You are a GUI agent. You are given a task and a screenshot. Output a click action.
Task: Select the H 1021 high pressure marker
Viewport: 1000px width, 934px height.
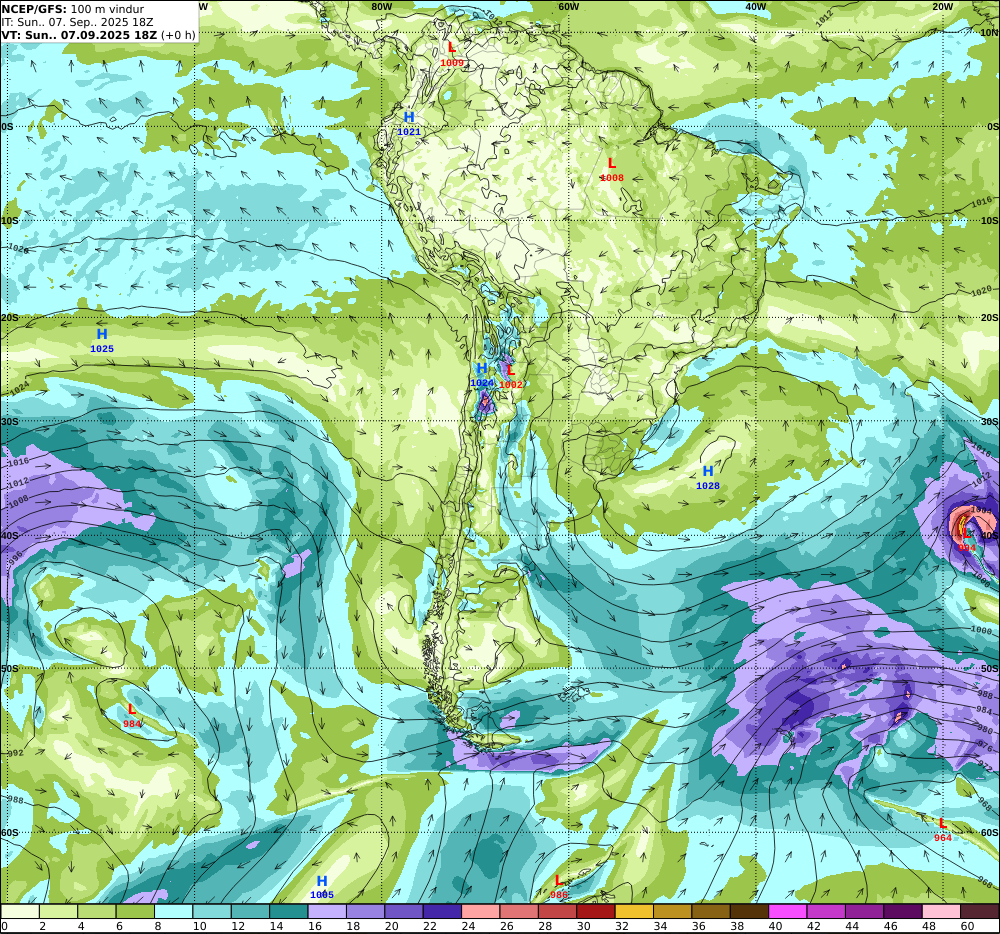click(409, 124)
